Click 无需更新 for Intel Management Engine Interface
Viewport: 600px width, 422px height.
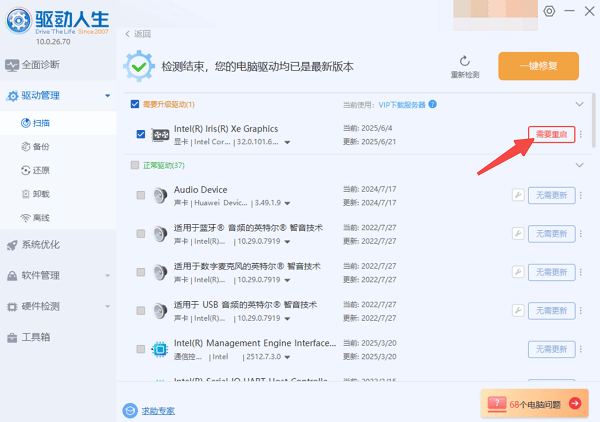[x=551, y=349]
